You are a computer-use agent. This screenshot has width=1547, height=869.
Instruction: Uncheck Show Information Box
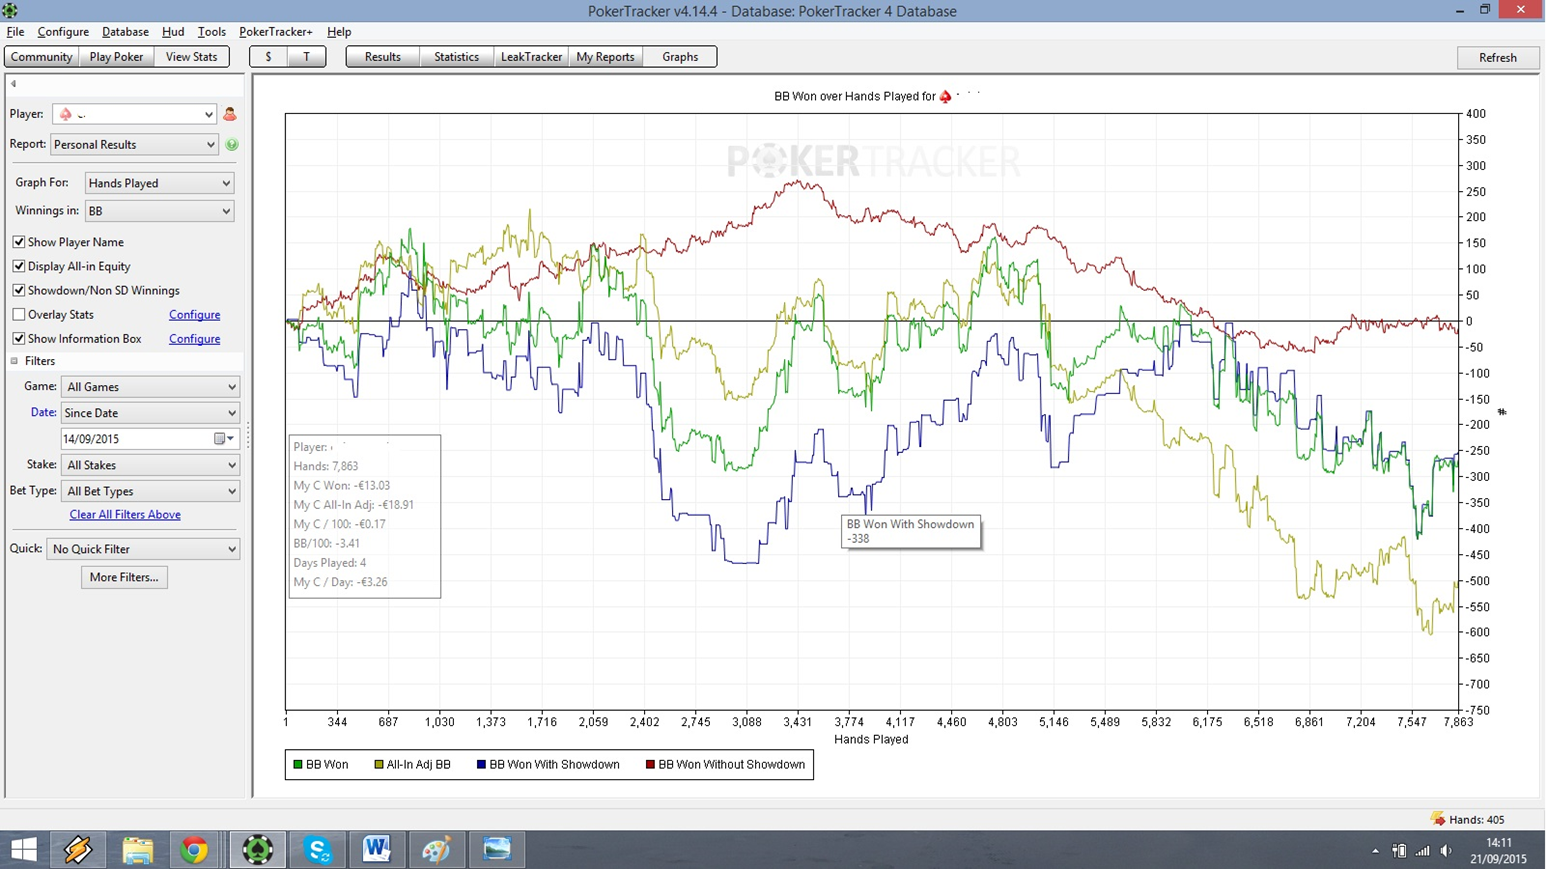19,338
